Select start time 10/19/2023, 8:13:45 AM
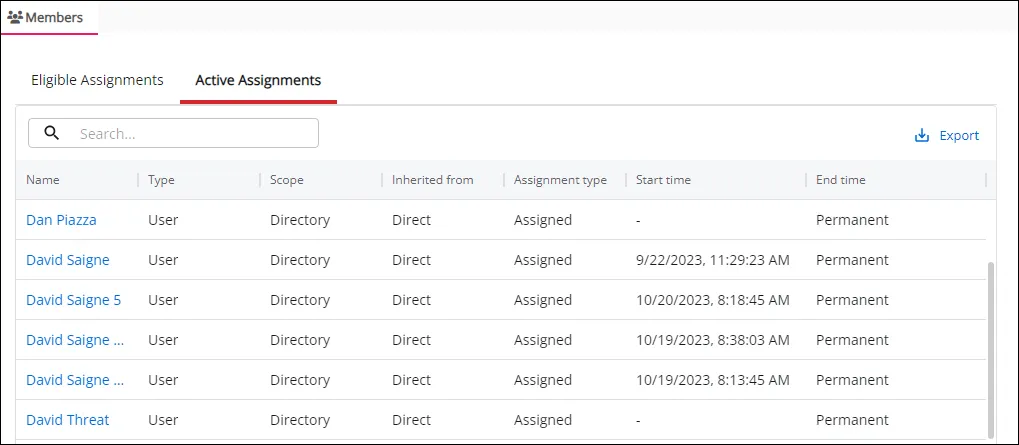This screenshot has width=1019, height=445. (713, 380)
